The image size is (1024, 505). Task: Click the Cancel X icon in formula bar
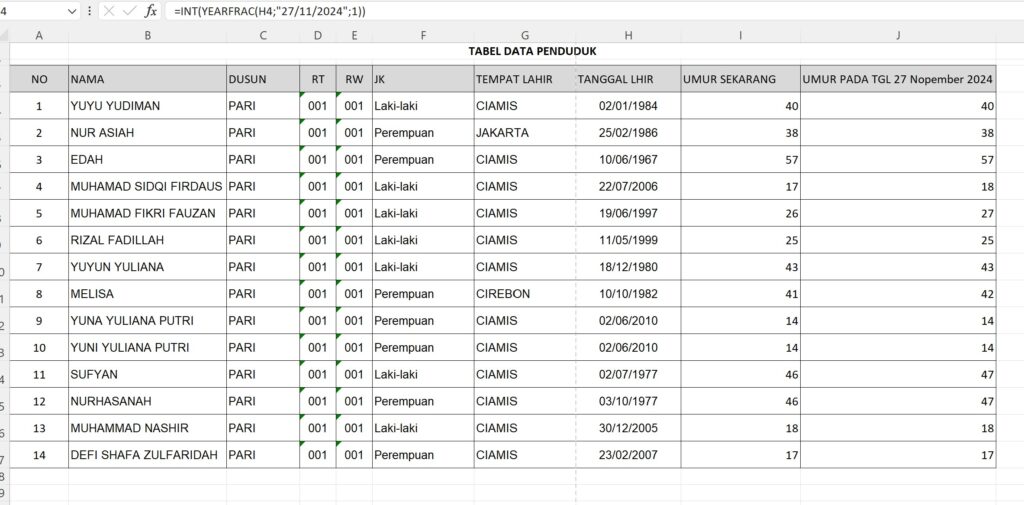click(x=109, y=11)
